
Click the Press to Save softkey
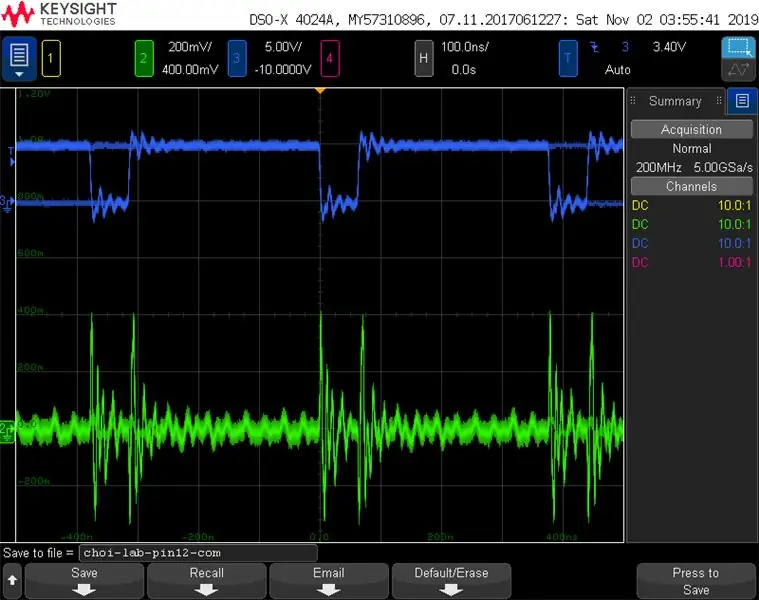point(696,581)
